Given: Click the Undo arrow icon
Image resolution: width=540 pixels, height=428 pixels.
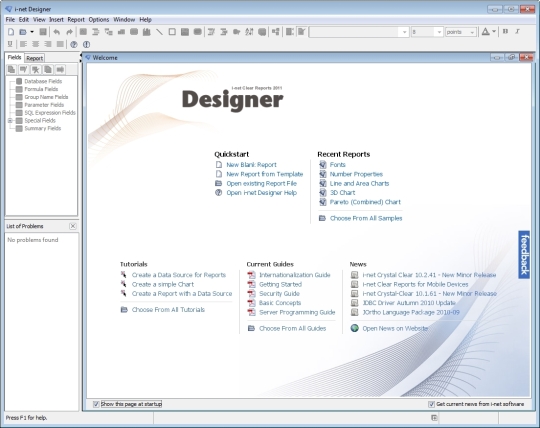Looking at the screenshot, I should click(57, 32).
